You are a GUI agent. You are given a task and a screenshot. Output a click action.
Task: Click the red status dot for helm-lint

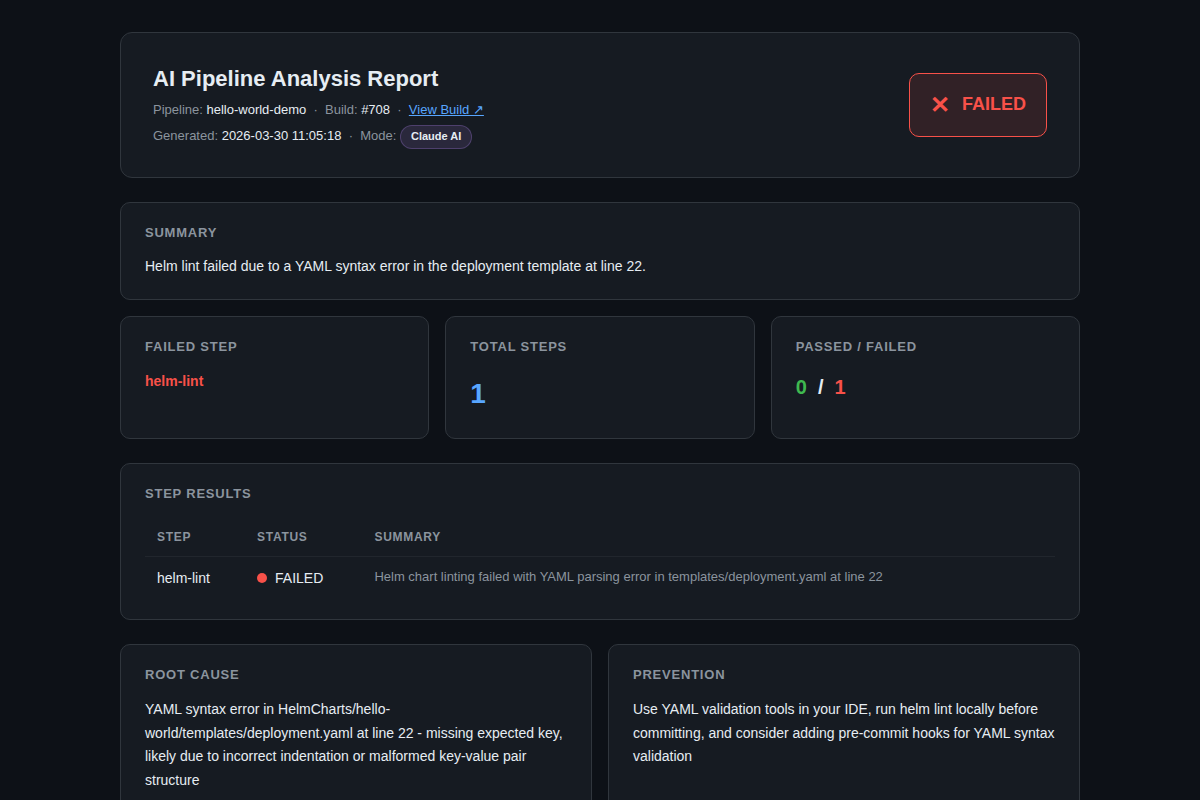pos(262,578)
